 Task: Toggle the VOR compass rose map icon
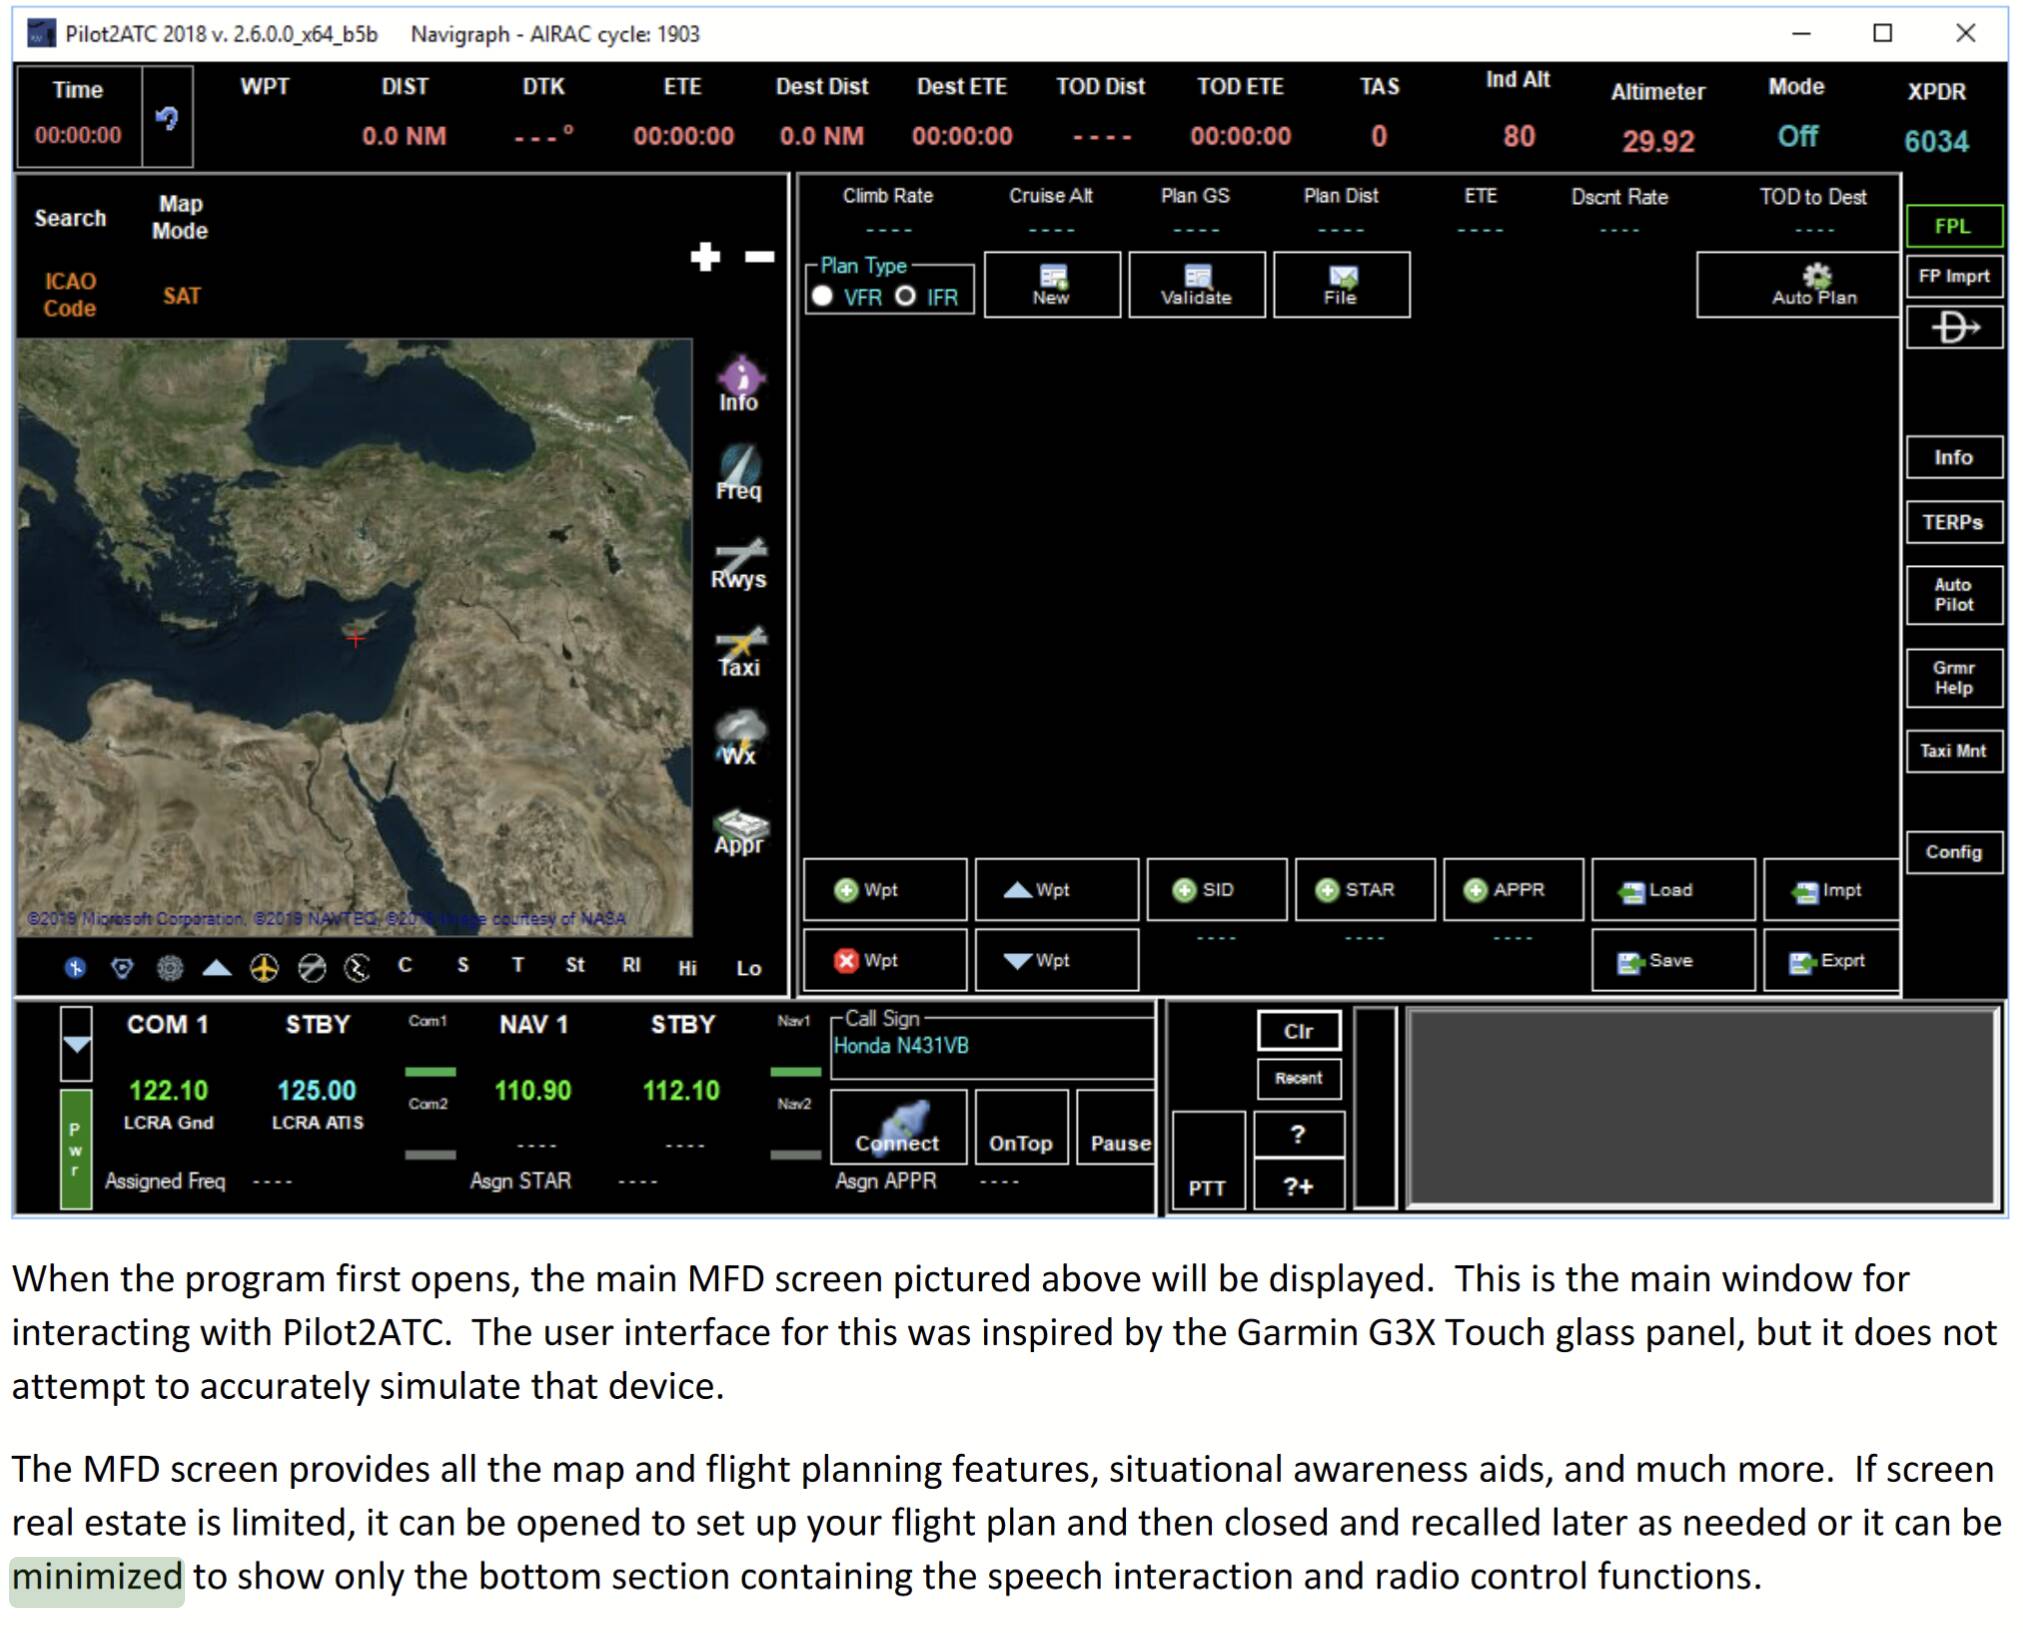tap(170, 967)
